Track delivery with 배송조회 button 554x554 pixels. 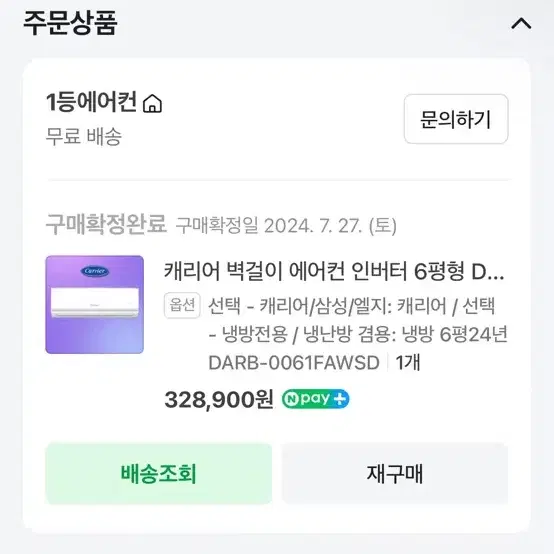coord(159,473)
